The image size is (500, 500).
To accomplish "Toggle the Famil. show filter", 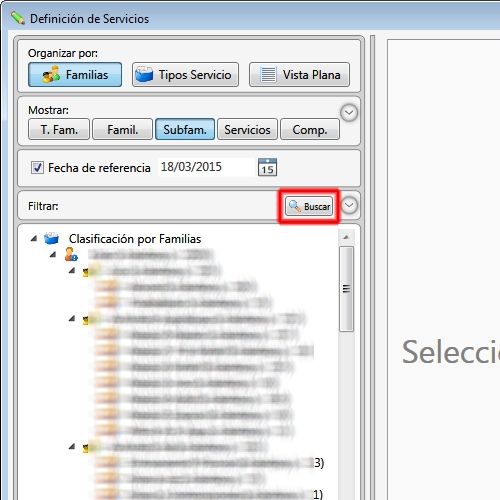I will click(x=122, y=129).
